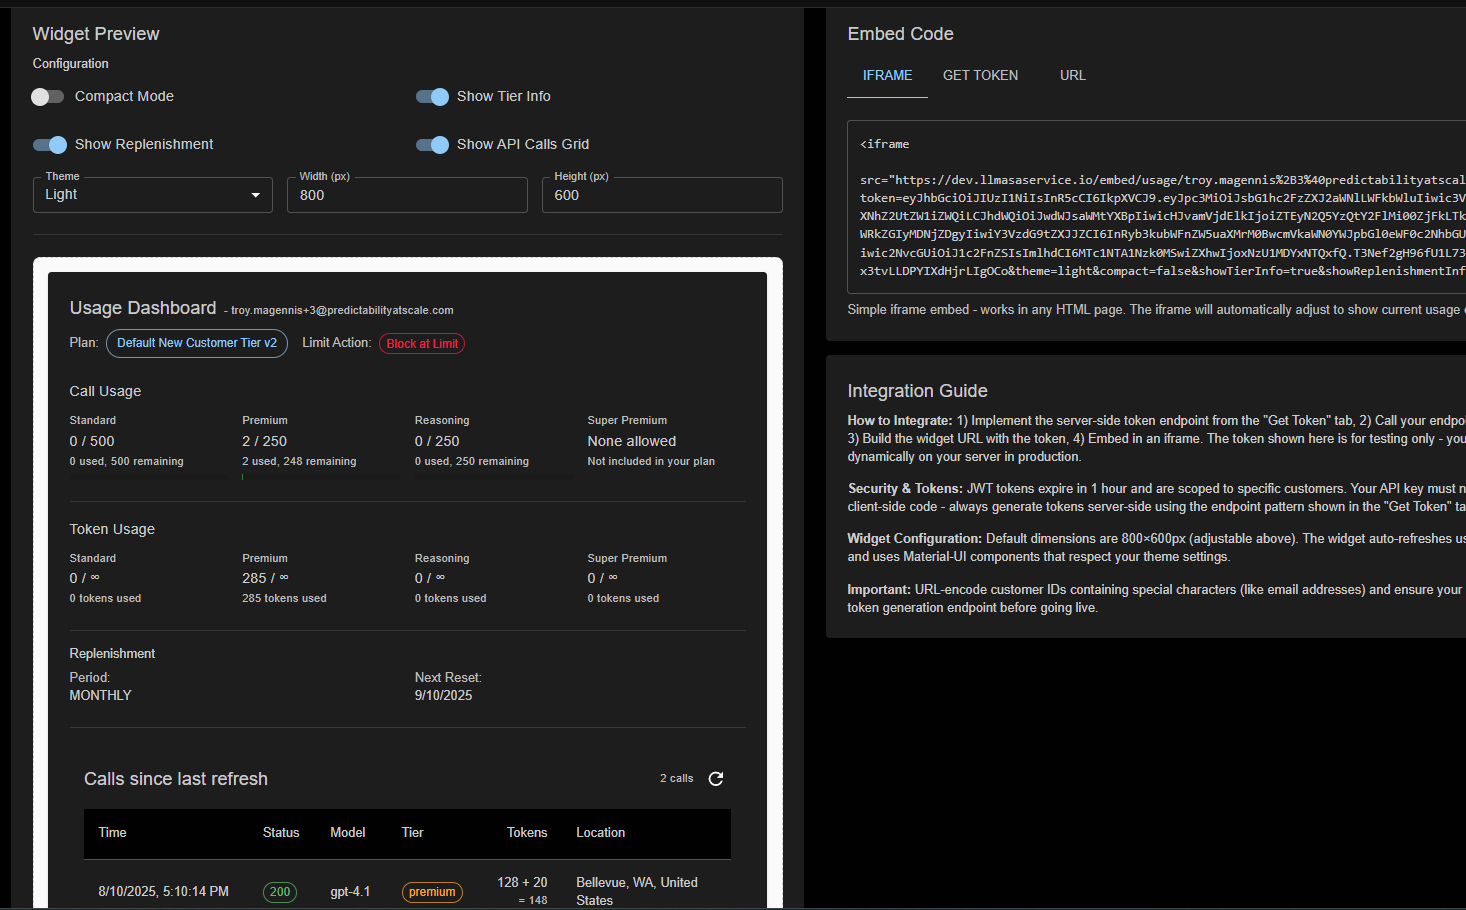Screen dimensions: 1466x910
Task: Click the Block at Limit chip
Action: click(422, 344)
